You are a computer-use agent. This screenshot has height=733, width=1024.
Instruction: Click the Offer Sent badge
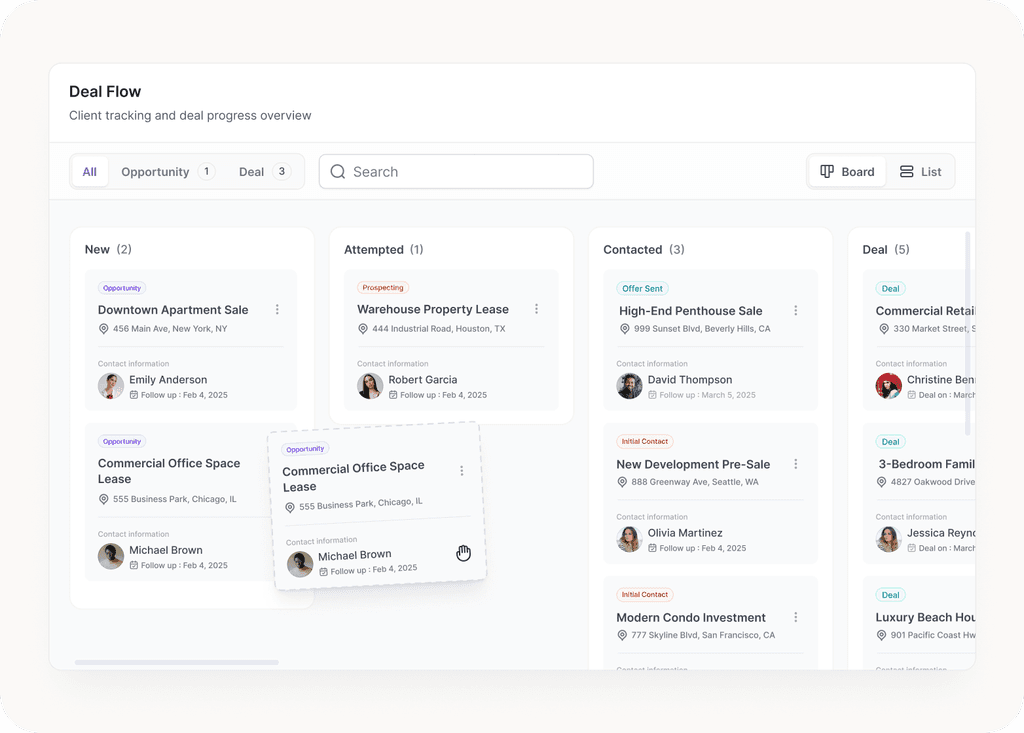641,288
